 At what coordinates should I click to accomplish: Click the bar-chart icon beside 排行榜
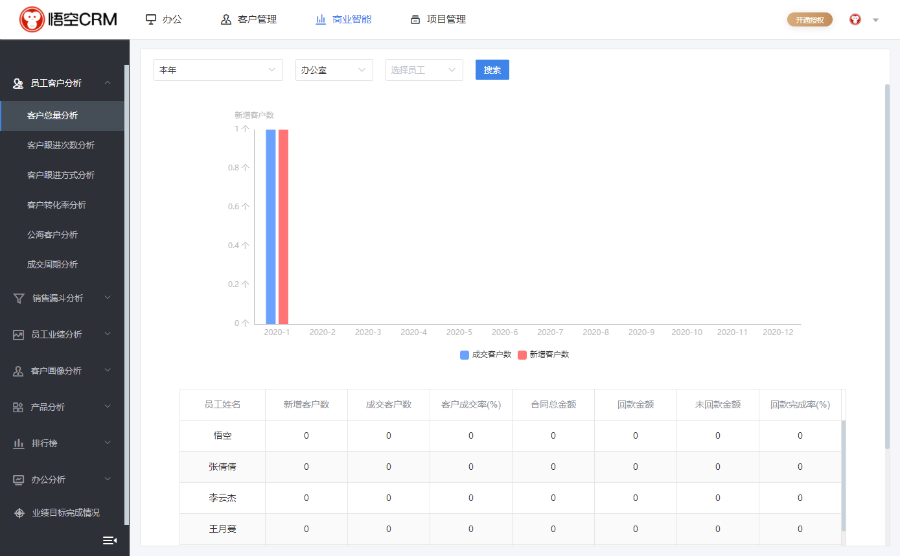[18, 443]
